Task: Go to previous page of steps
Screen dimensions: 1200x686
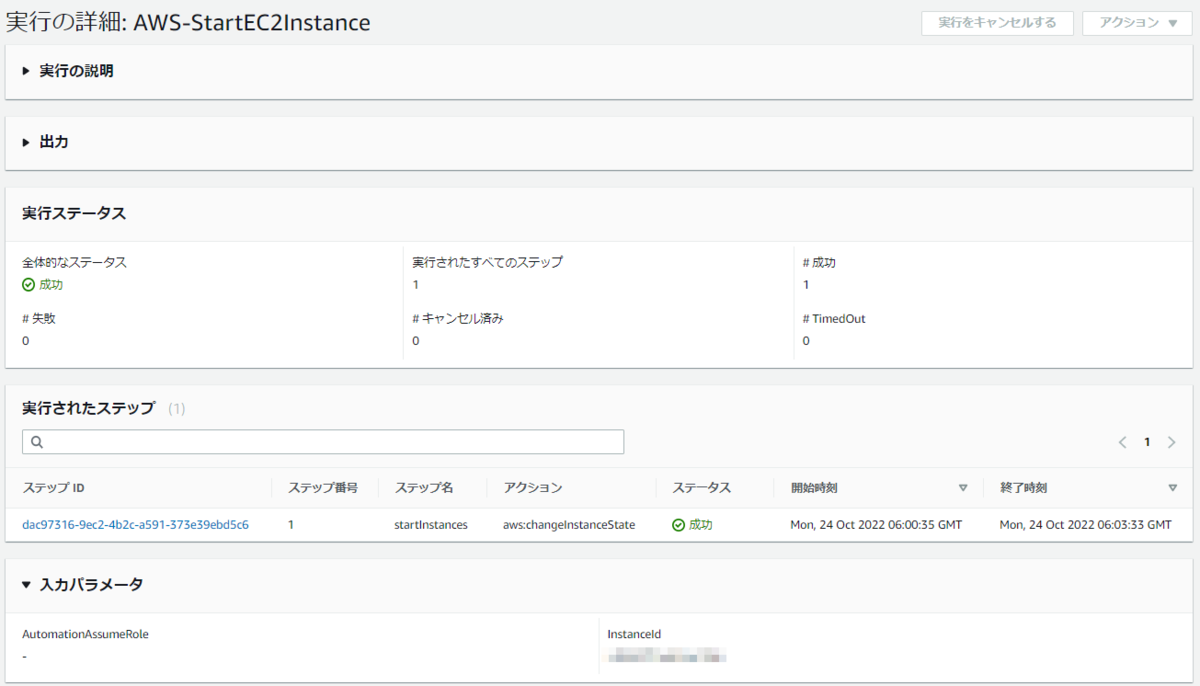Action: 1123,442
